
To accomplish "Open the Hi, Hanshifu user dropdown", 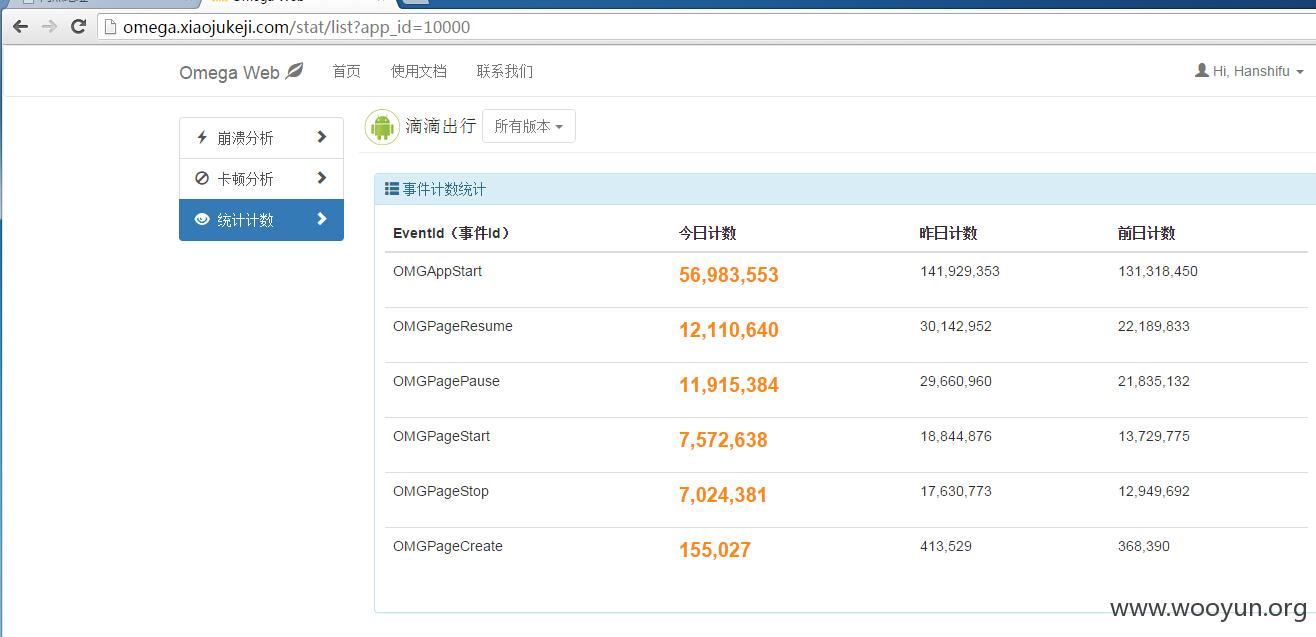I will [x=1250, y=71].
